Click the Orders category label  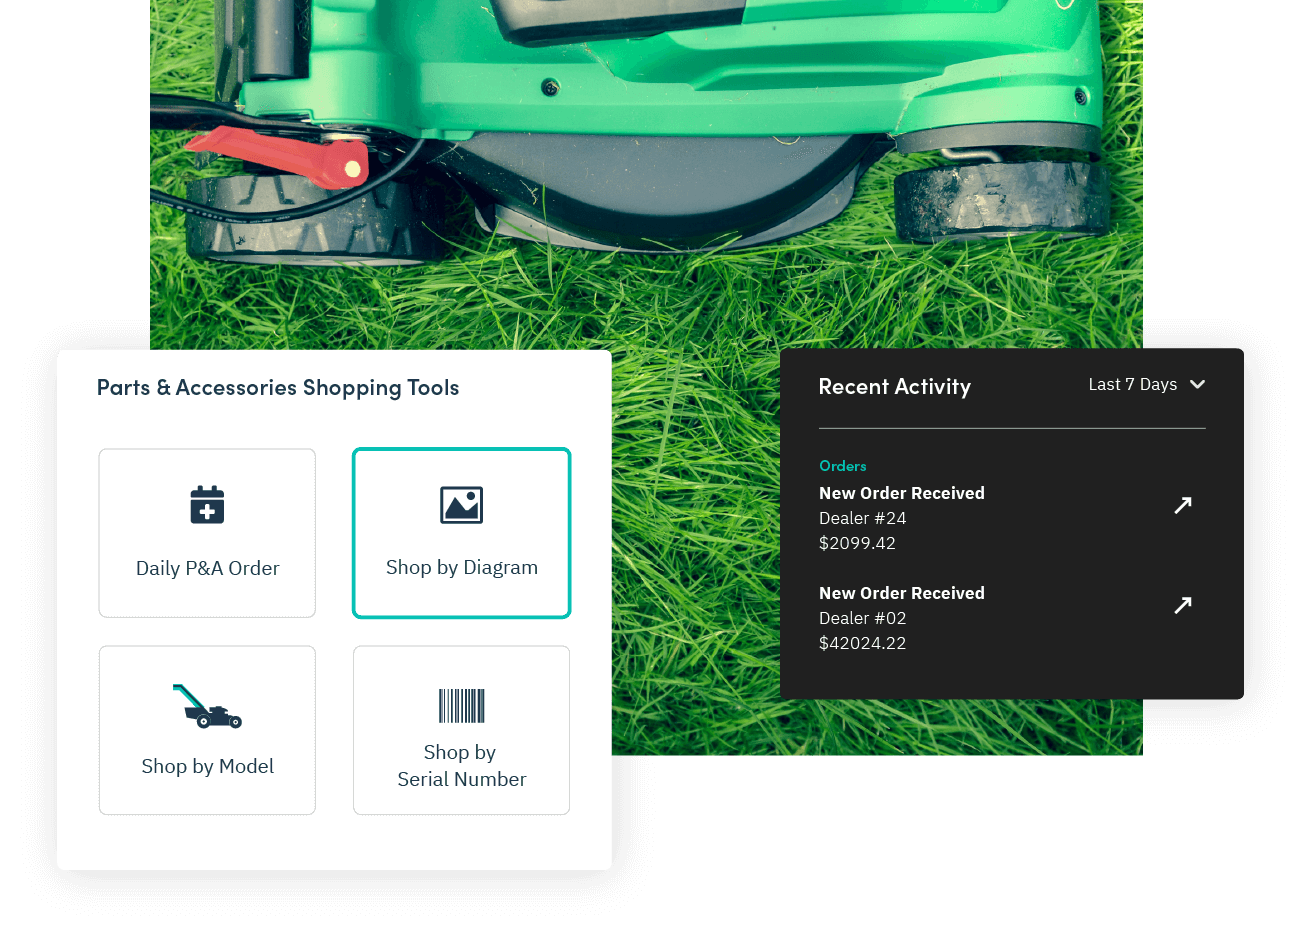pyautogui.click(x=842, y=466)
